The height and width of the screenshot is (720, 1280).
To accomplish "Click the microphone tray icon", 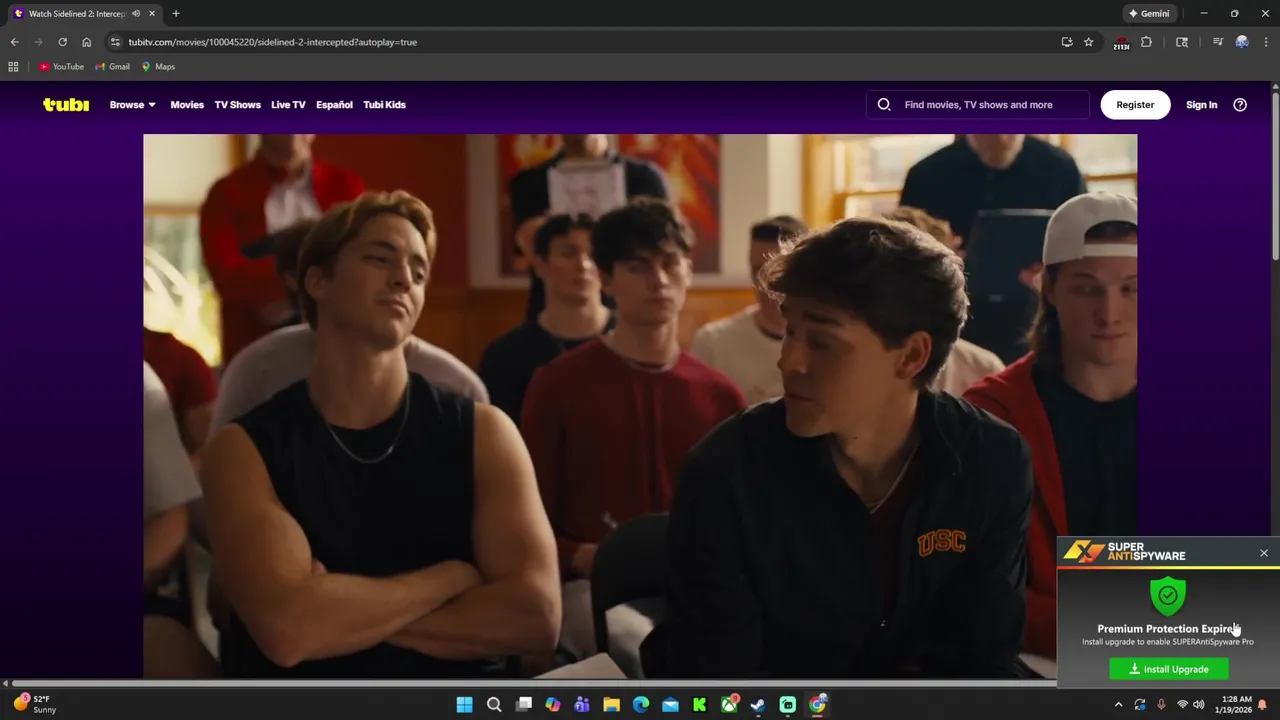I will coord(1161,705).
